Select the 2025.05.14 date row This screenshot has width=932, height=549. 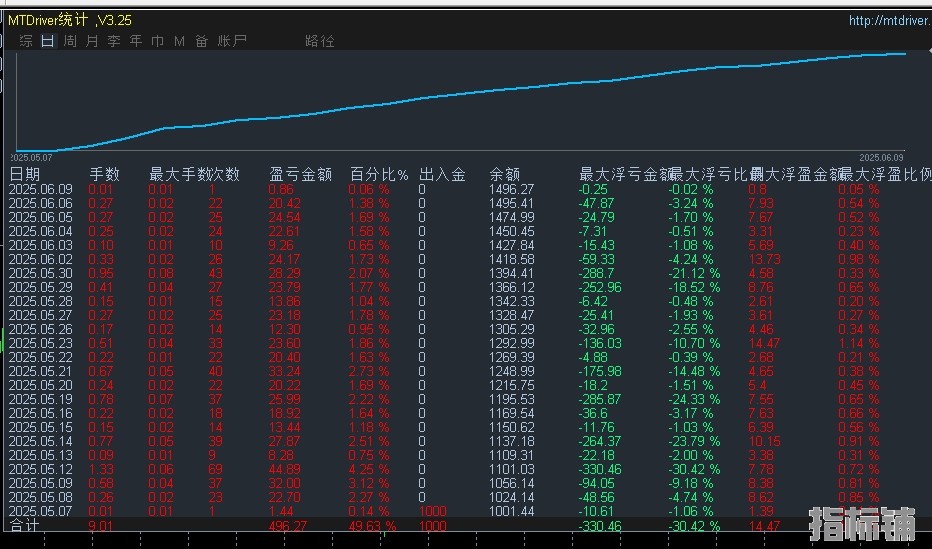click(40, 441)
